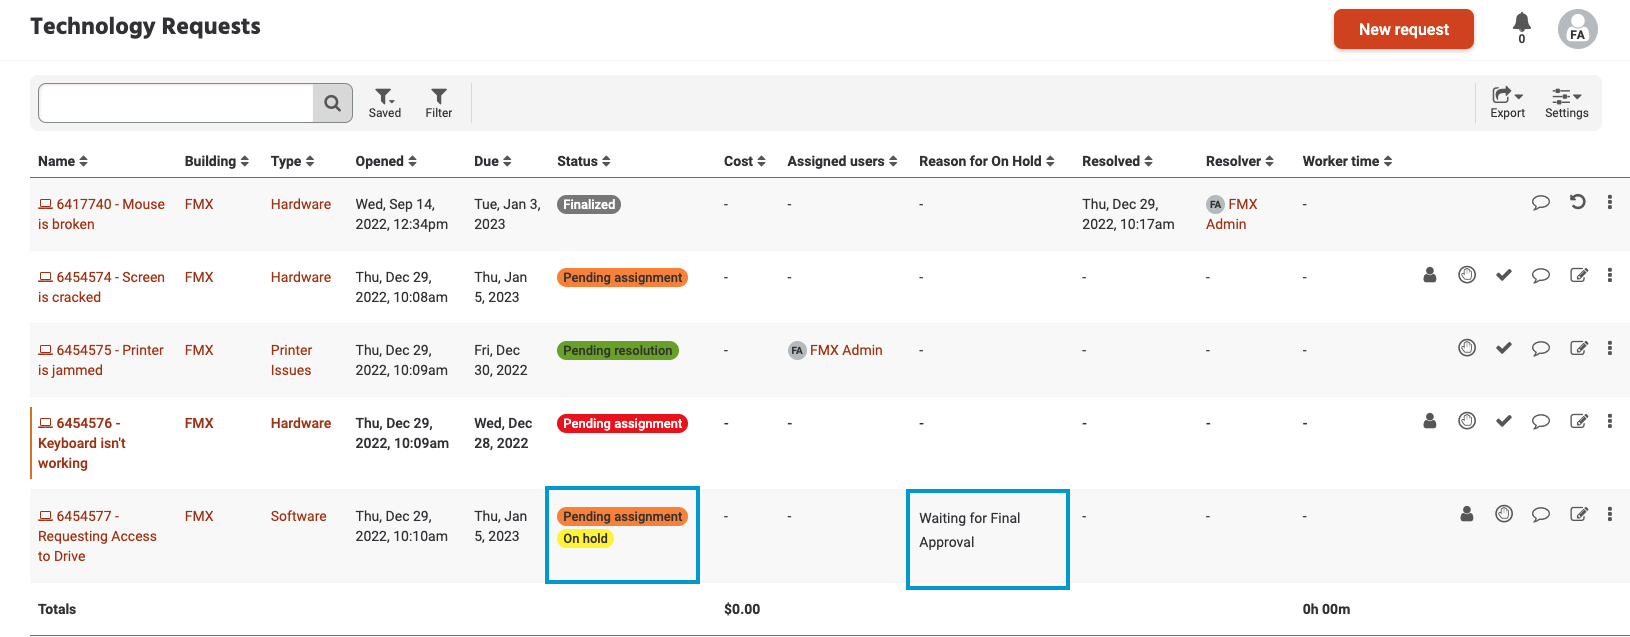The image size is (1630, 637).
Task: Sort by the Resolved column
Action: [1118, 161]
